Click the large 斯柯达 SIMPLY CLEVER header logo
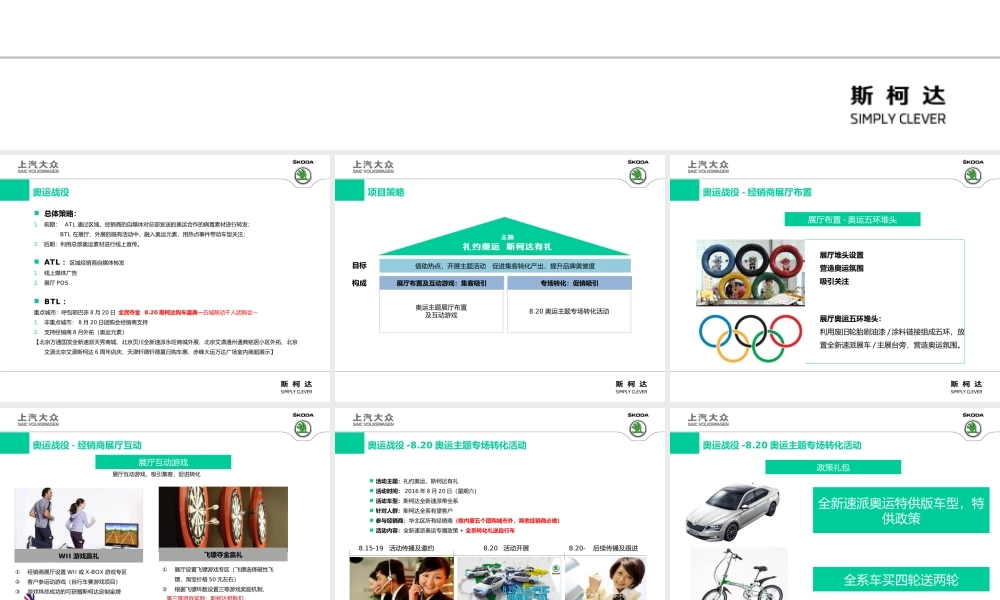The width and height of the screenshot is (1000, 600). 898,105
